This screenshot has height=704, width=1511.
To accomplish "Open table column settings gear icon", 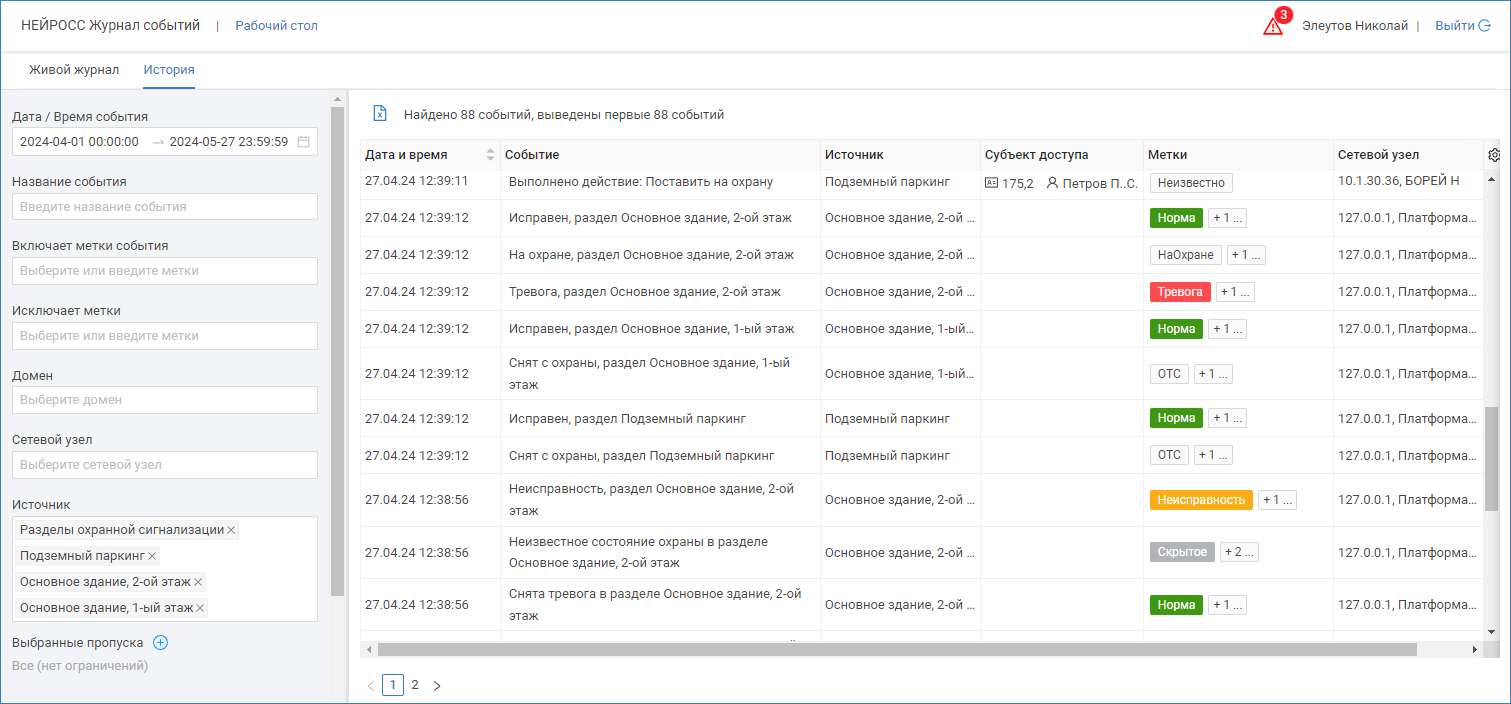I will click(x=1494, y=155).
